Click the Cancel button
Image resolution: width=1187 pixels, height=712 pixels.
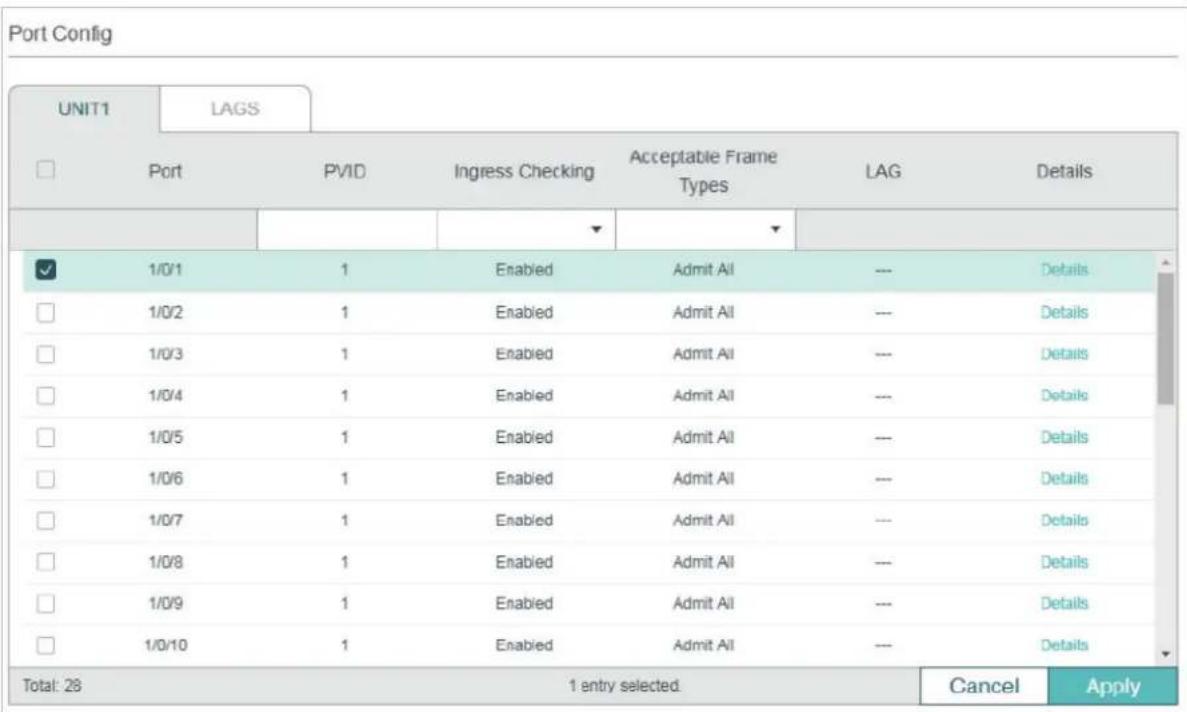coord(984,686)
